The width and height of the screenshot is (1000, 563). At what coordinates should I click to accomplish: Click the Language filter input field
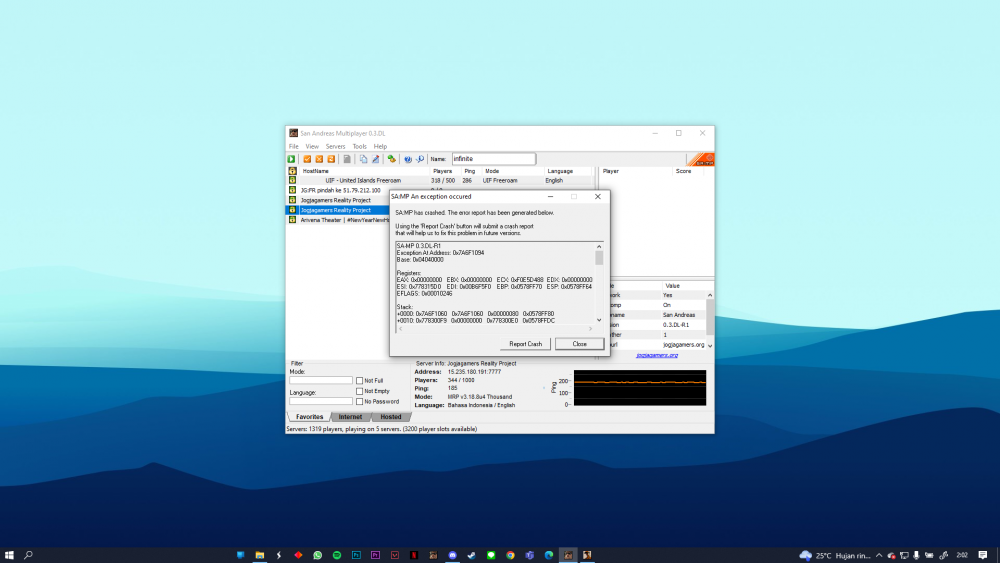click(x=321, y=401)
